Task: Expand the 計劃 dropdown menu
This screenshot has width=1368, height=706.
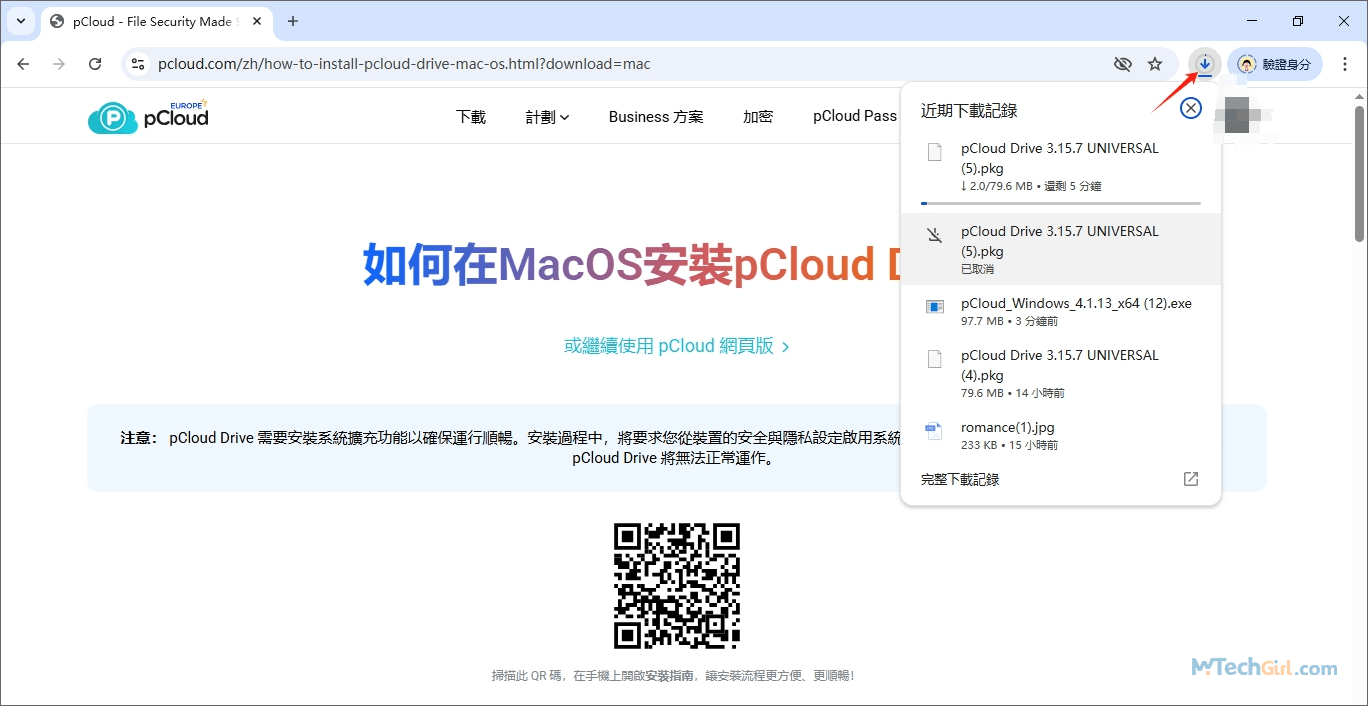Action: click(x=547, y=116)
